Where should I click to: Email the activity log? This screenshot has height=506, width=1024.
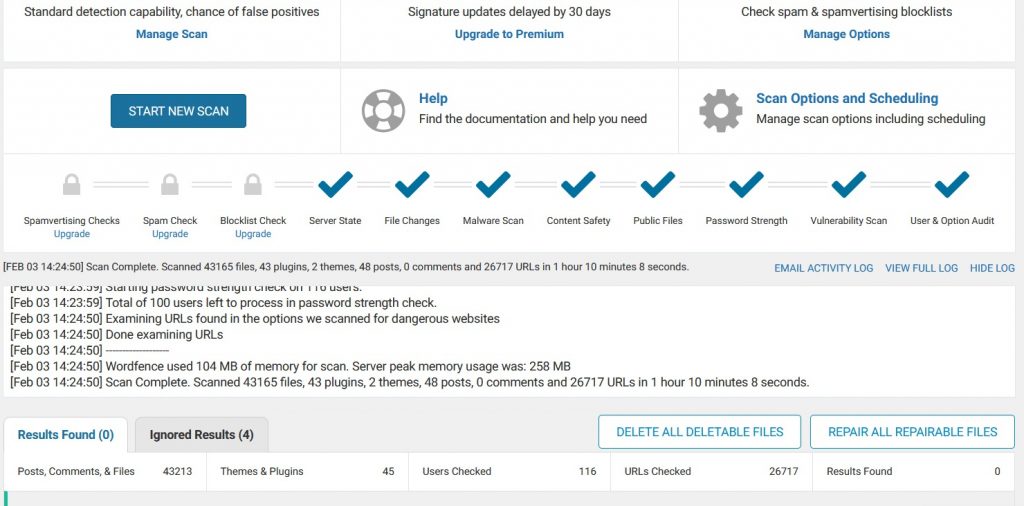[x=823, y=268]
